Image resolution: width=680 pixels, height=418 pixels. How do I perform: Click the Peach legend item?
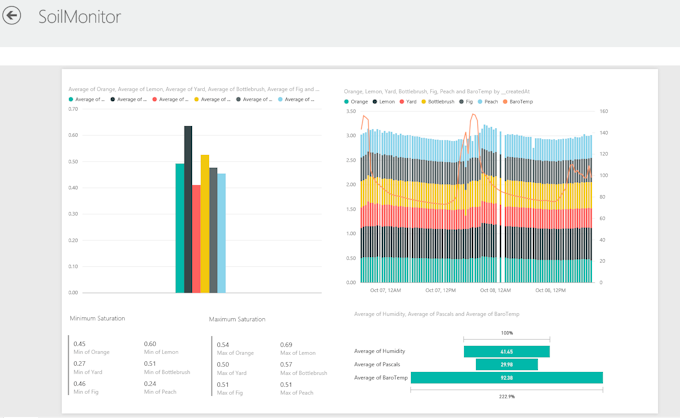pyautogui.click(x=487, y=102)
